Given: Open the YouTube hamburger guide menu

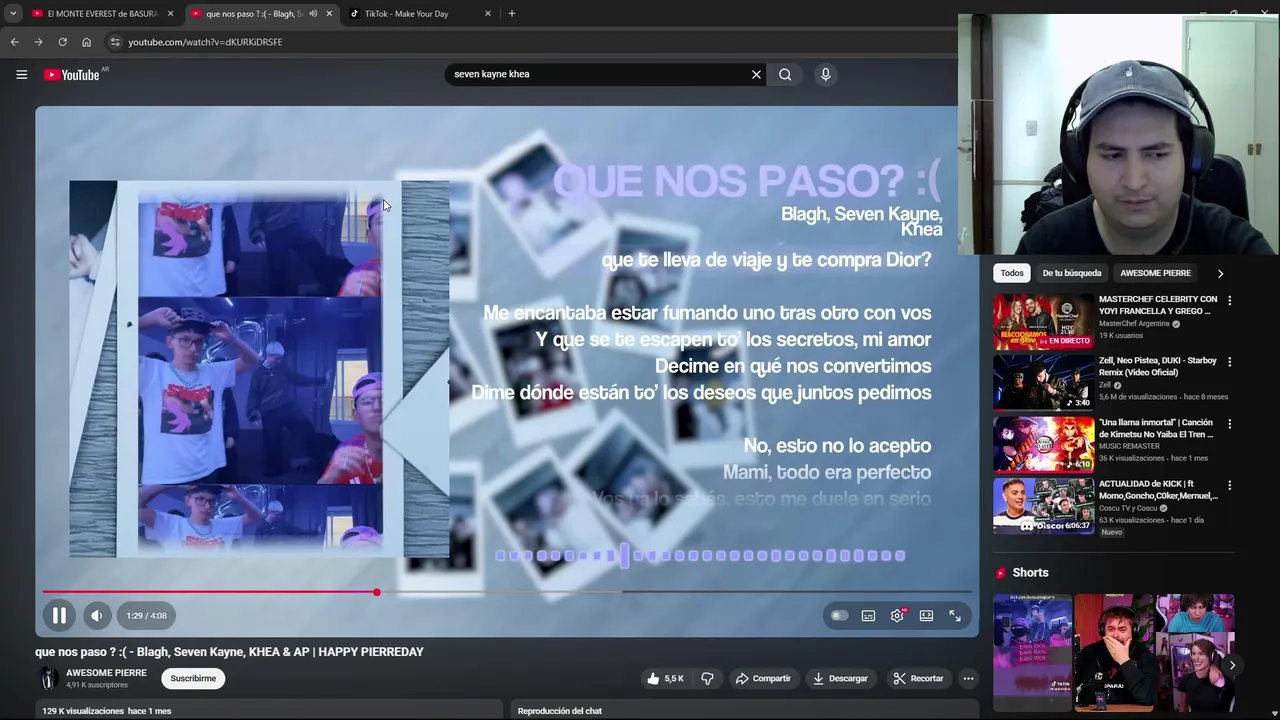Looking at the screenshot, I should click(21, 74).
